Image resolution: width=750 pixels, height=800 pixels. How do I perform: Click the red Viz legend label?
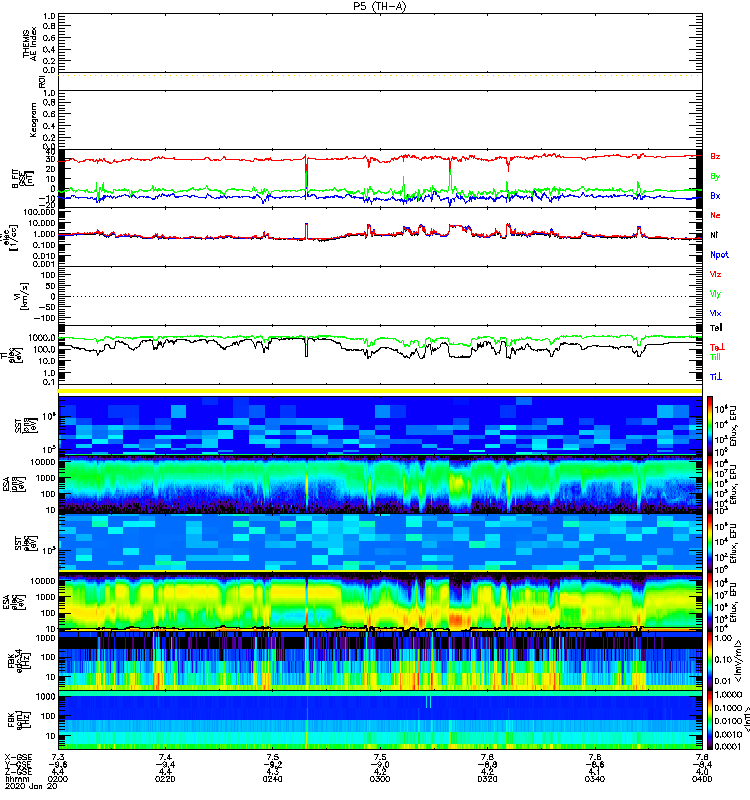tap(715, 274)
